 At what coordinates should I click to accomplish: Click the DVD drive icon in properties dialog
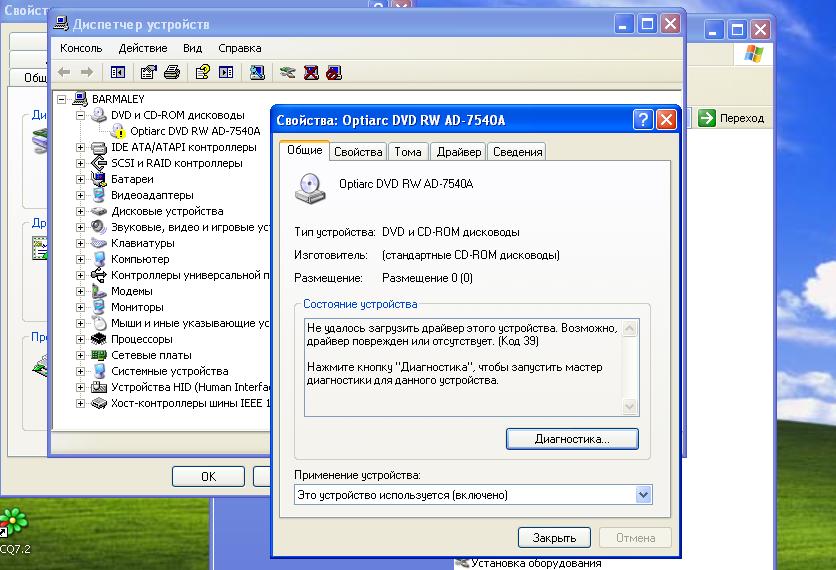(x=310, y=189)
